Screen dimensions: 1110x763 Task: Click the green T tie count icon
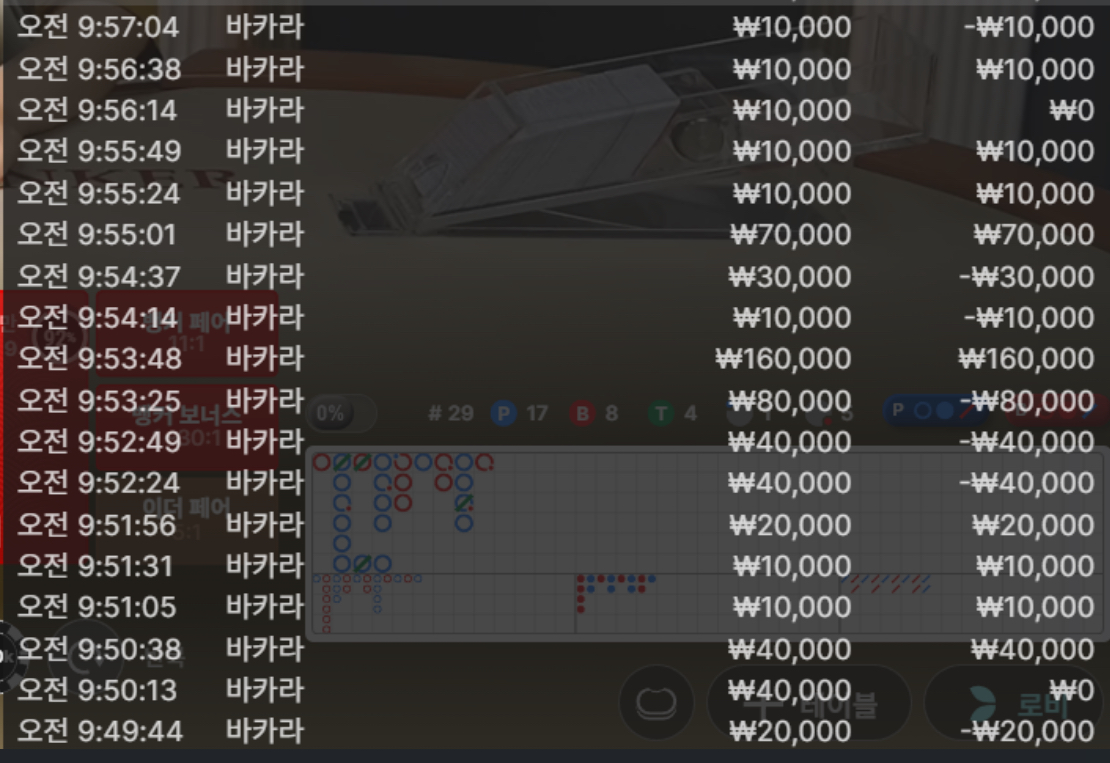tap(660, 413)
